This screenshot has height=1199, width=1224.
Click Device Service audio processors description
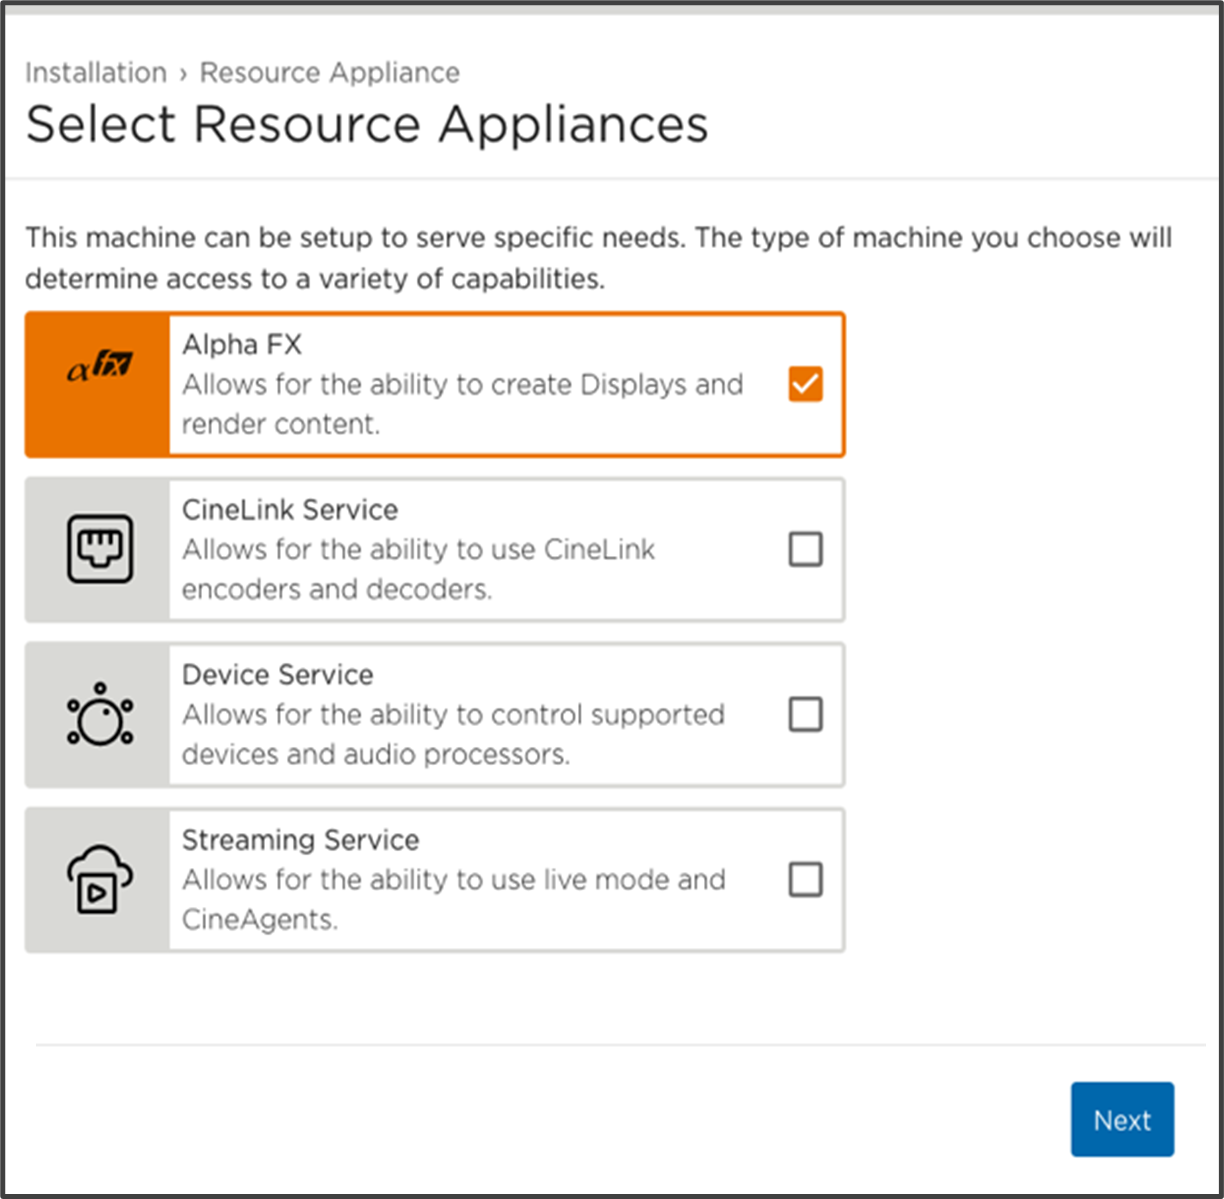click(x=453, y=734)
